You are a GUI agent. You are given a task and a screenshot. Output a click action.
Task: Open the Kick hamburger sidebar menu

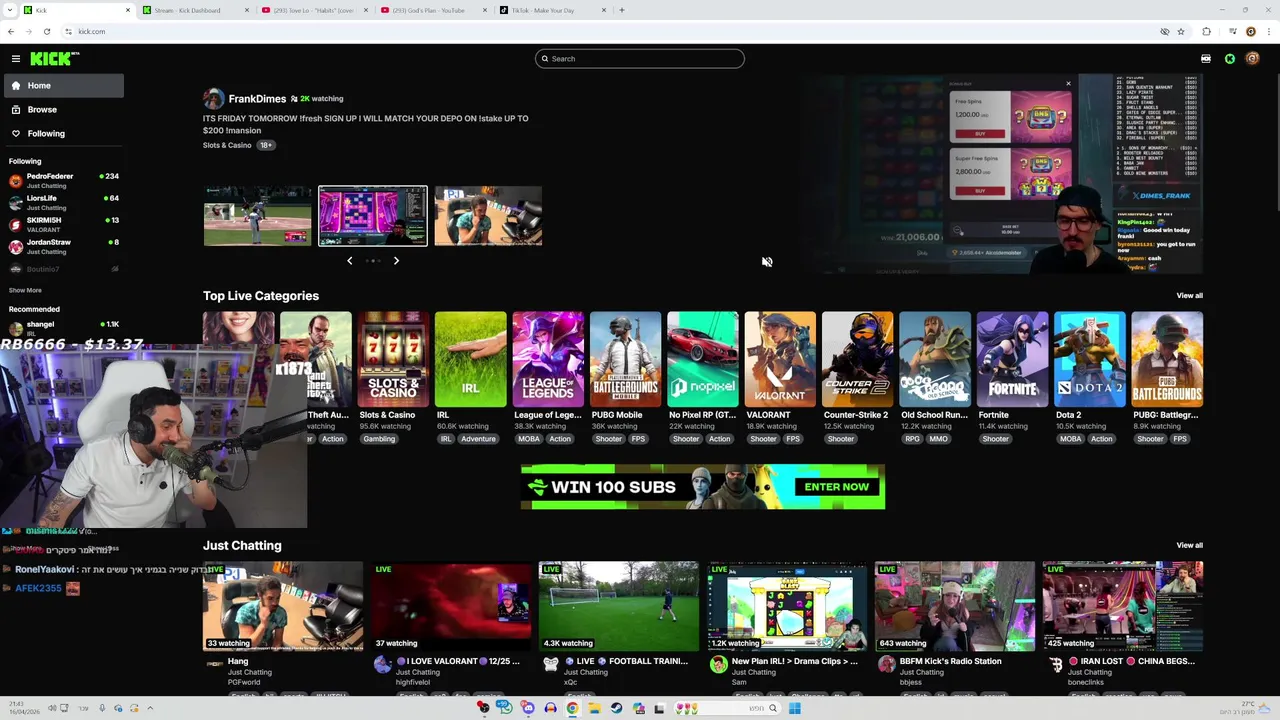(16, 59)
